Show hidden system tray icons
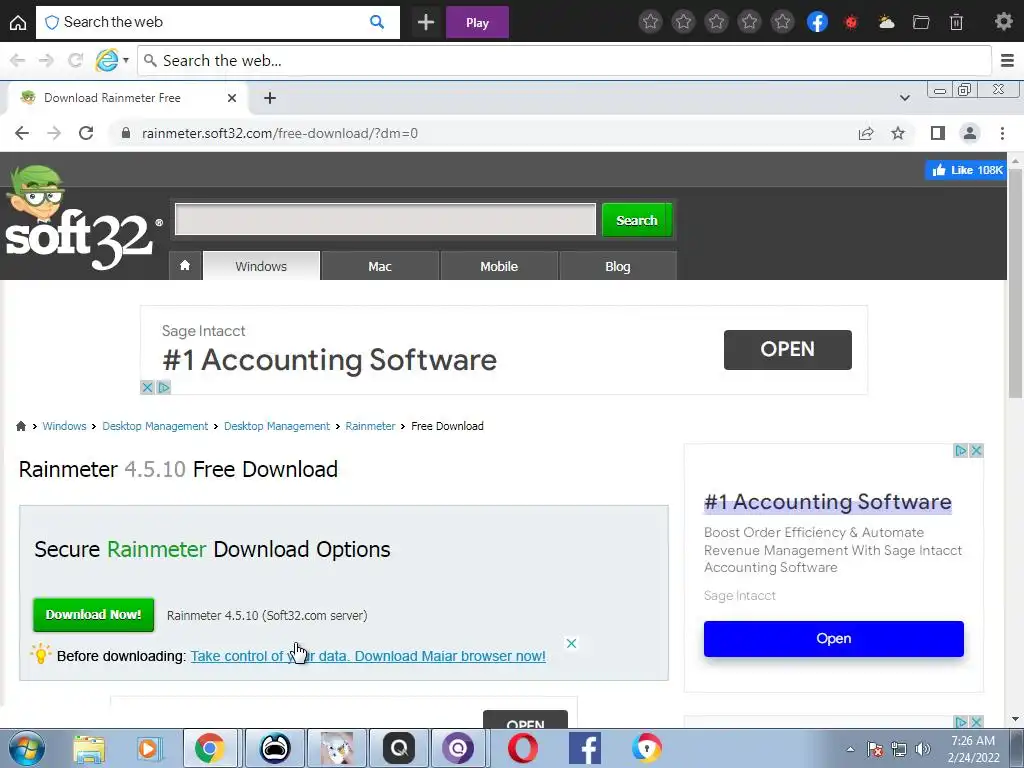Viewport: 1024px width, 768px height. tap(850, 749)
